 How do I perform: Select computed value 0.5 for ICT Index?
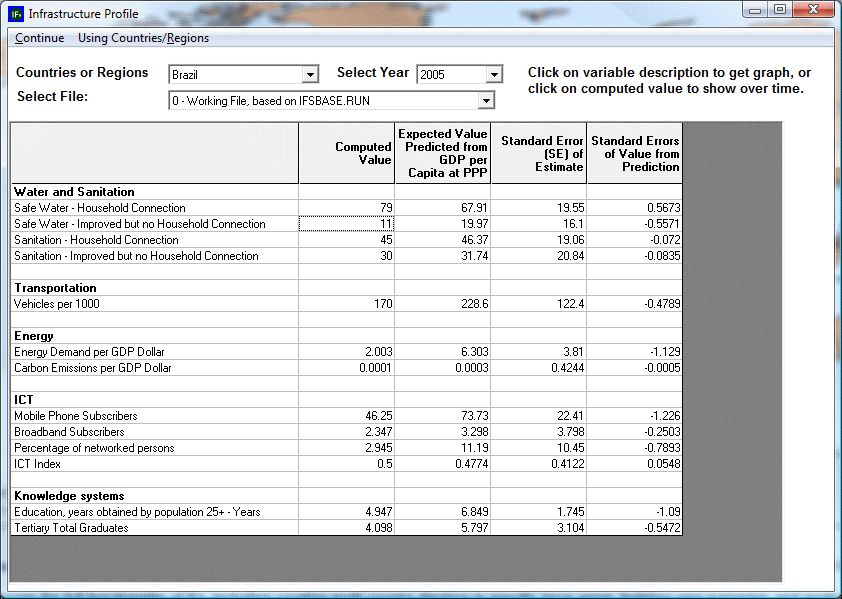tap(346, 464)
